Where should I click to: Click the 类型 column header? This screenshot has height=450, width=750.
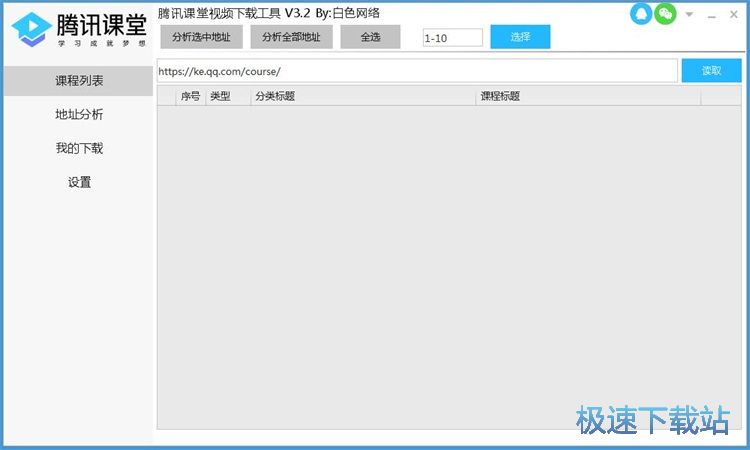tap(228, 96)
